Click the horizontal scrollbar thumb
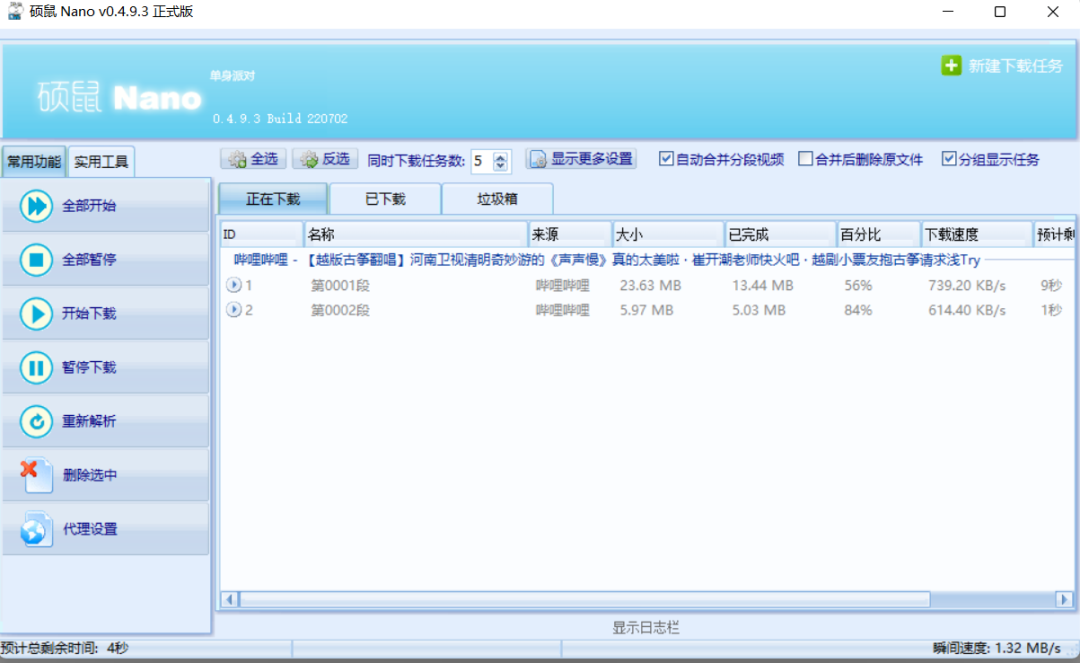The height and width of the screenshot is (663, 1080). coord(585,600)
